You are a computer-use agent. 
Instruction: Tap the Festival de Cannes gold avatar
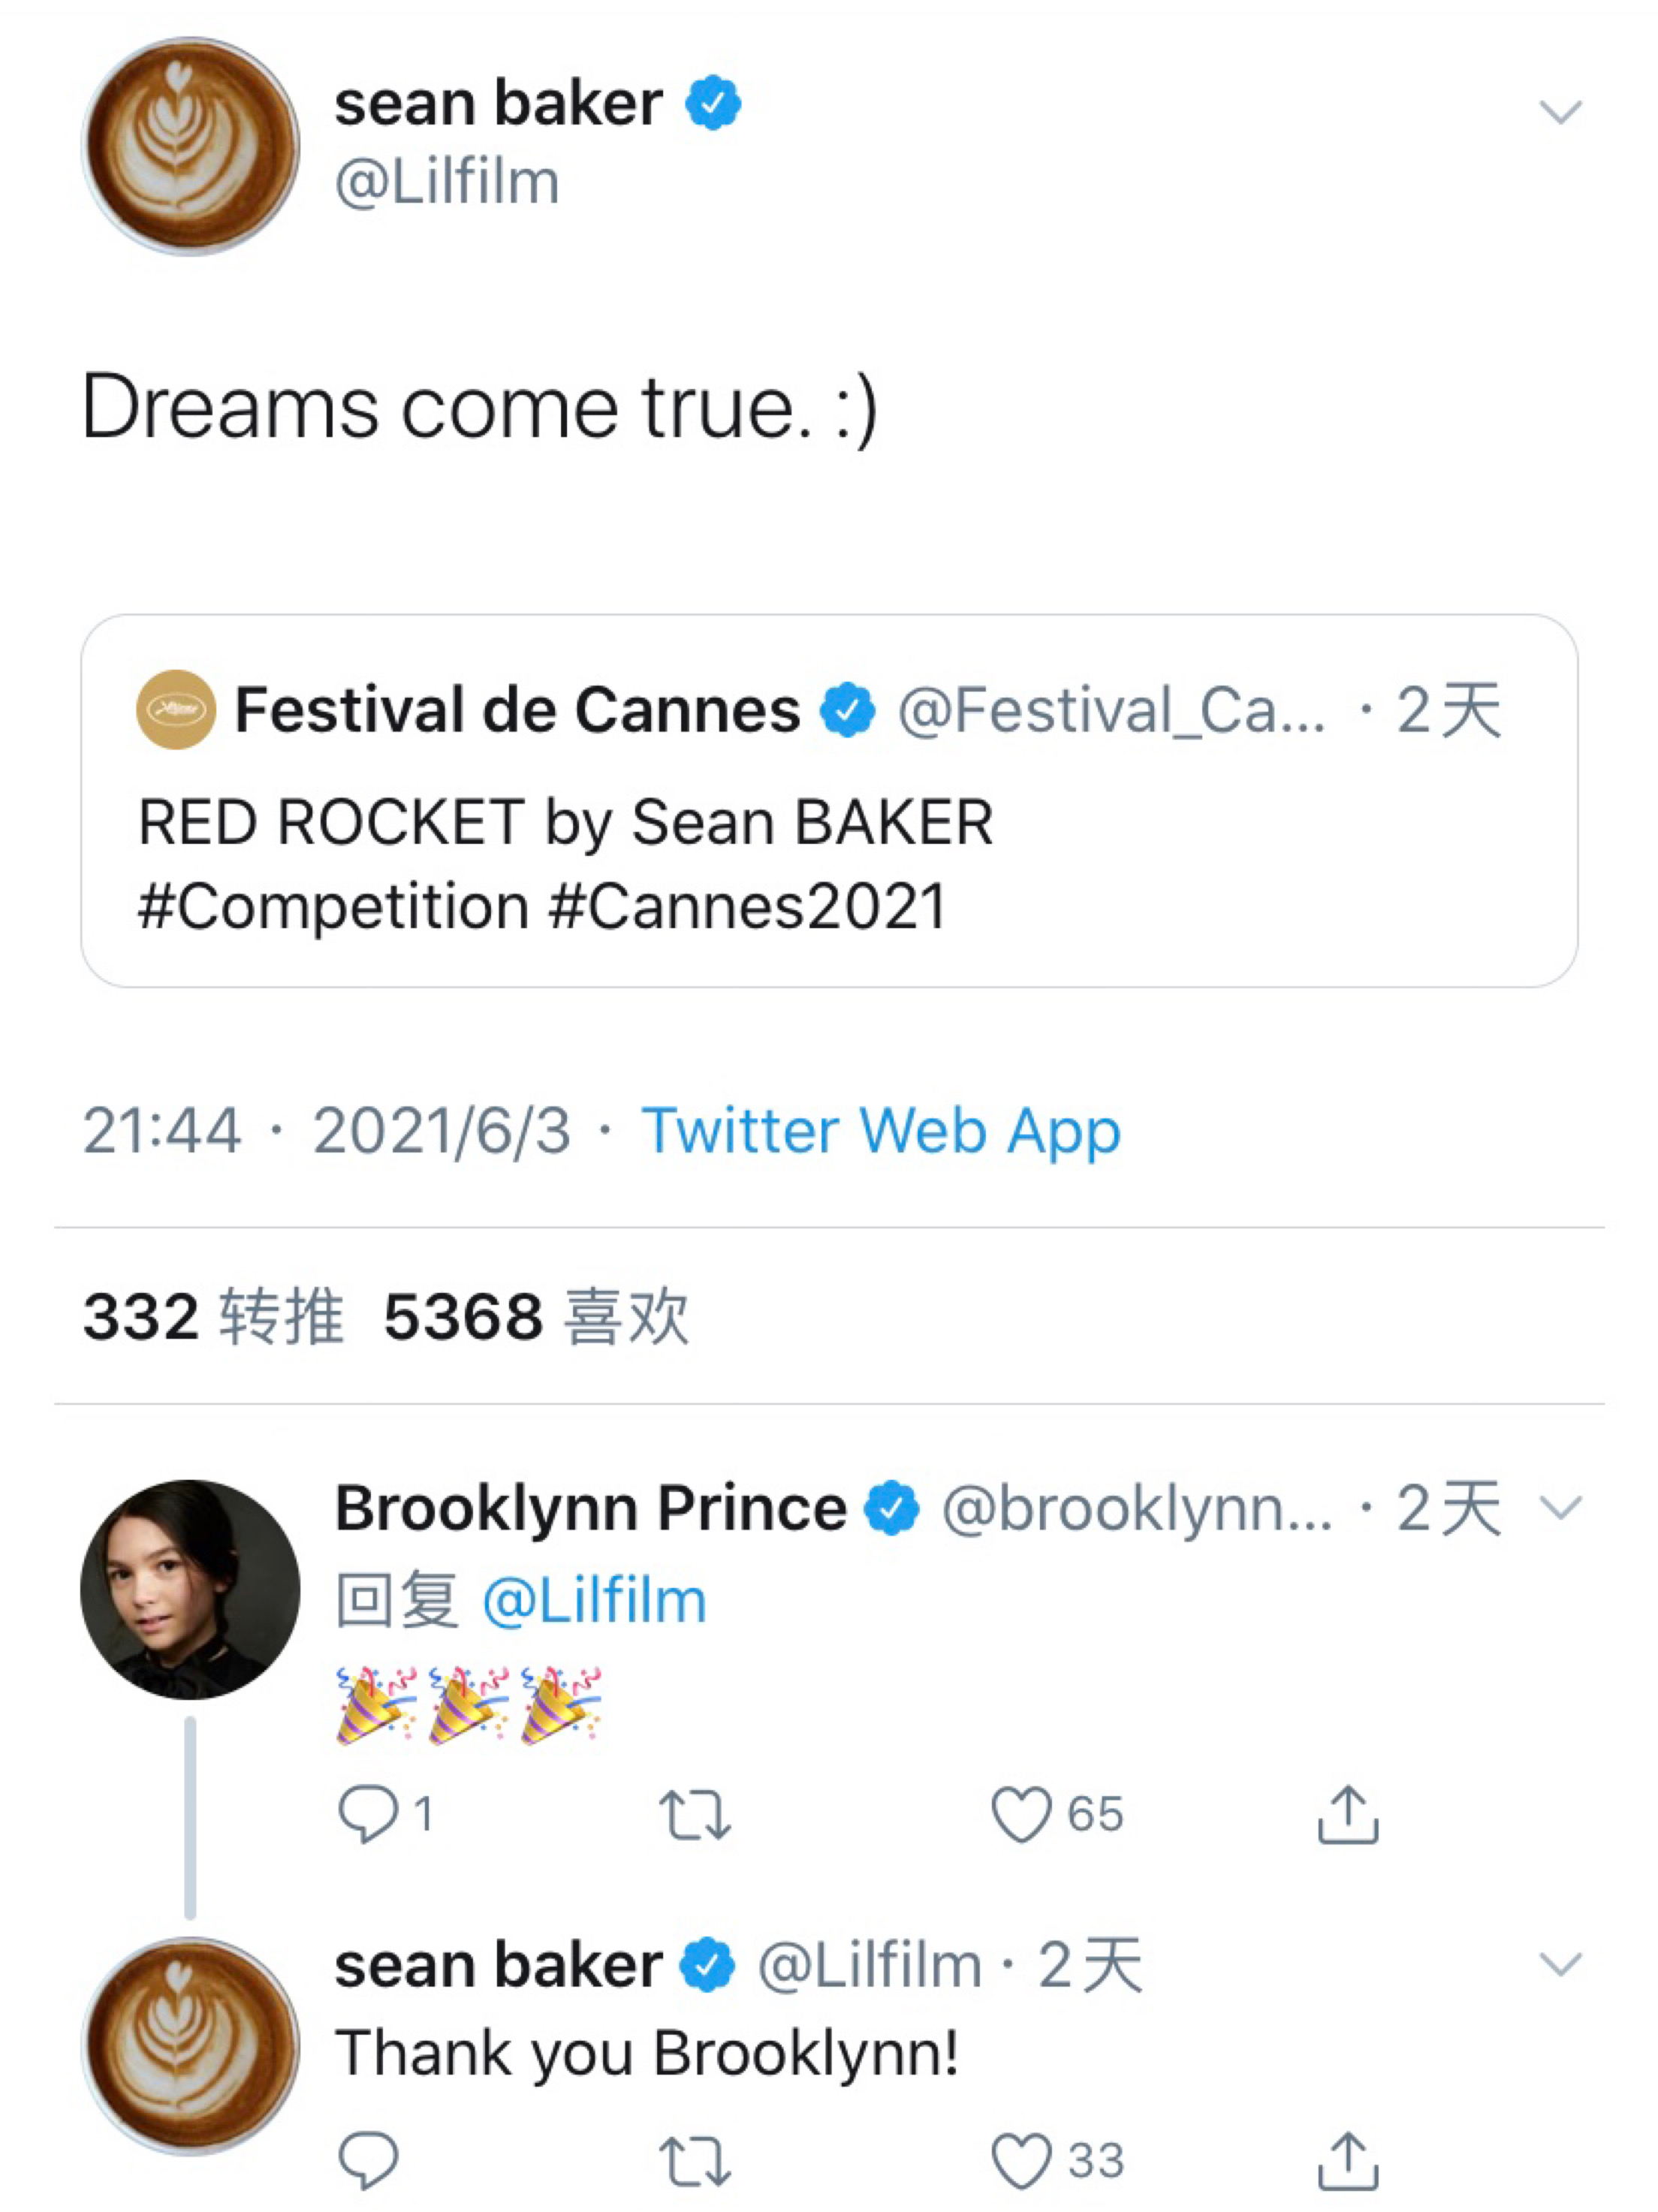(x=176, y=710)
